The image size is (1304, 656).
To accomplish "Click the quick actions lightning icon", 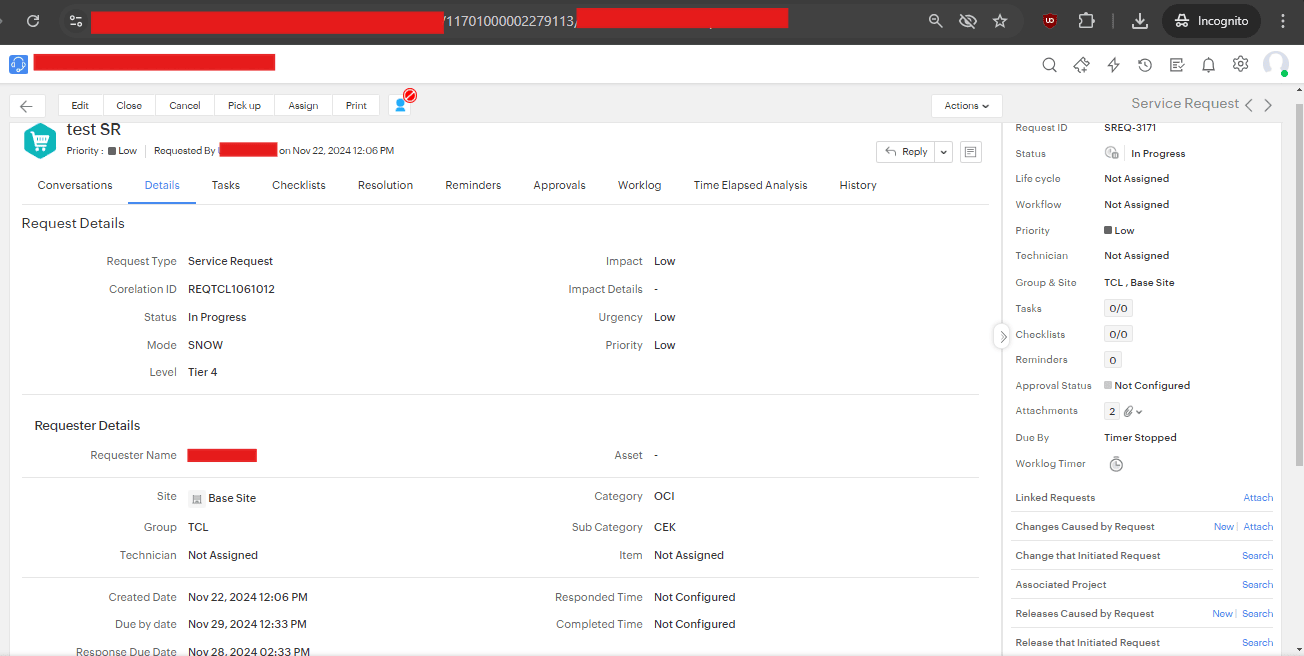I will tap(1113, 65).
